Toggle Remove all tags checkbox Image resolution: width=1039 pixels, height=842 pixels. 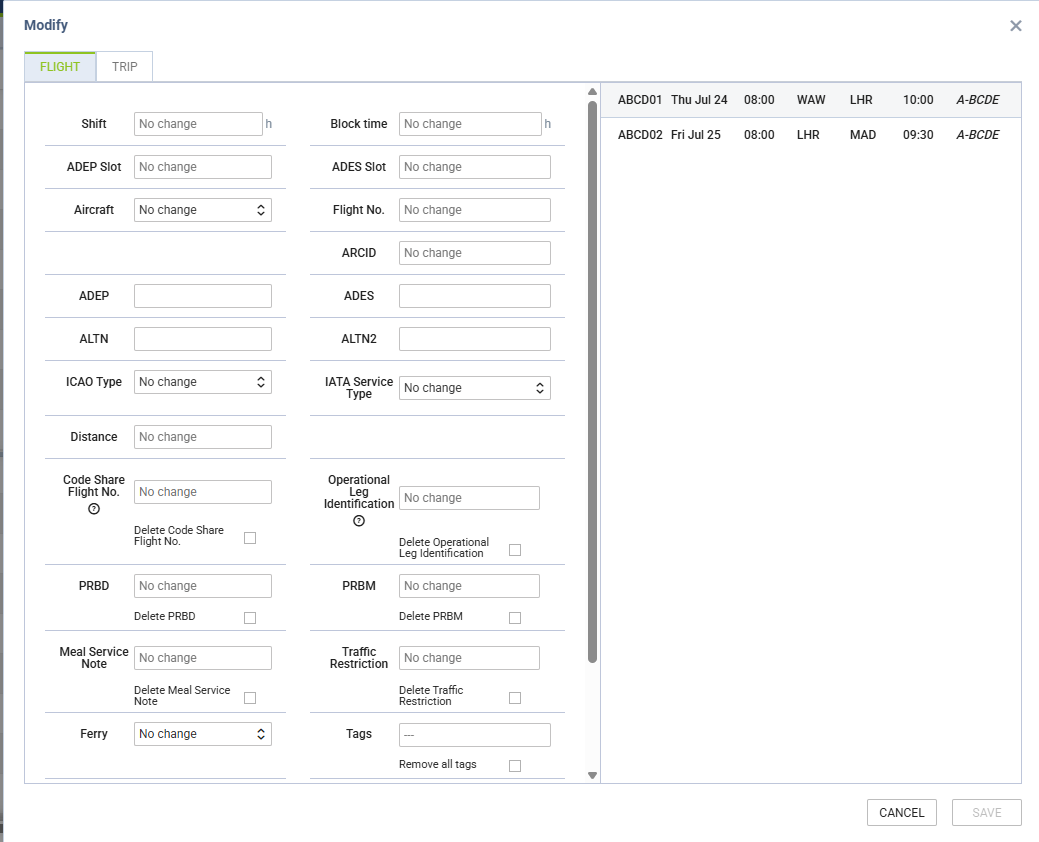[x=515, y=766]
